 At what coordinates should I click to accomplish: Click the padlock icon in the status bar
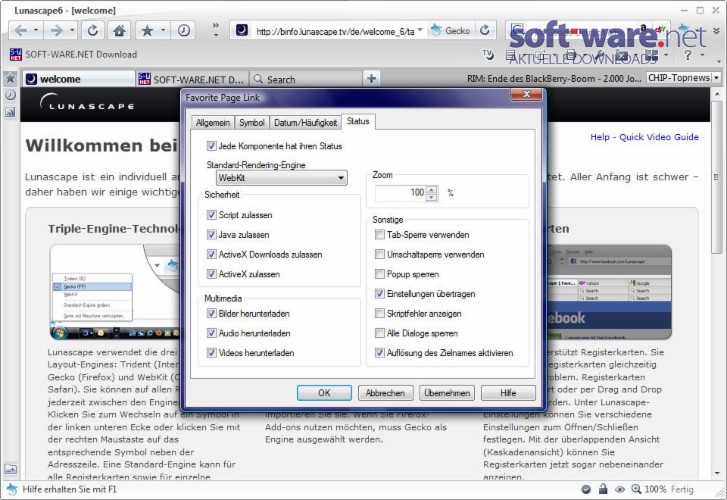(603, 489)
